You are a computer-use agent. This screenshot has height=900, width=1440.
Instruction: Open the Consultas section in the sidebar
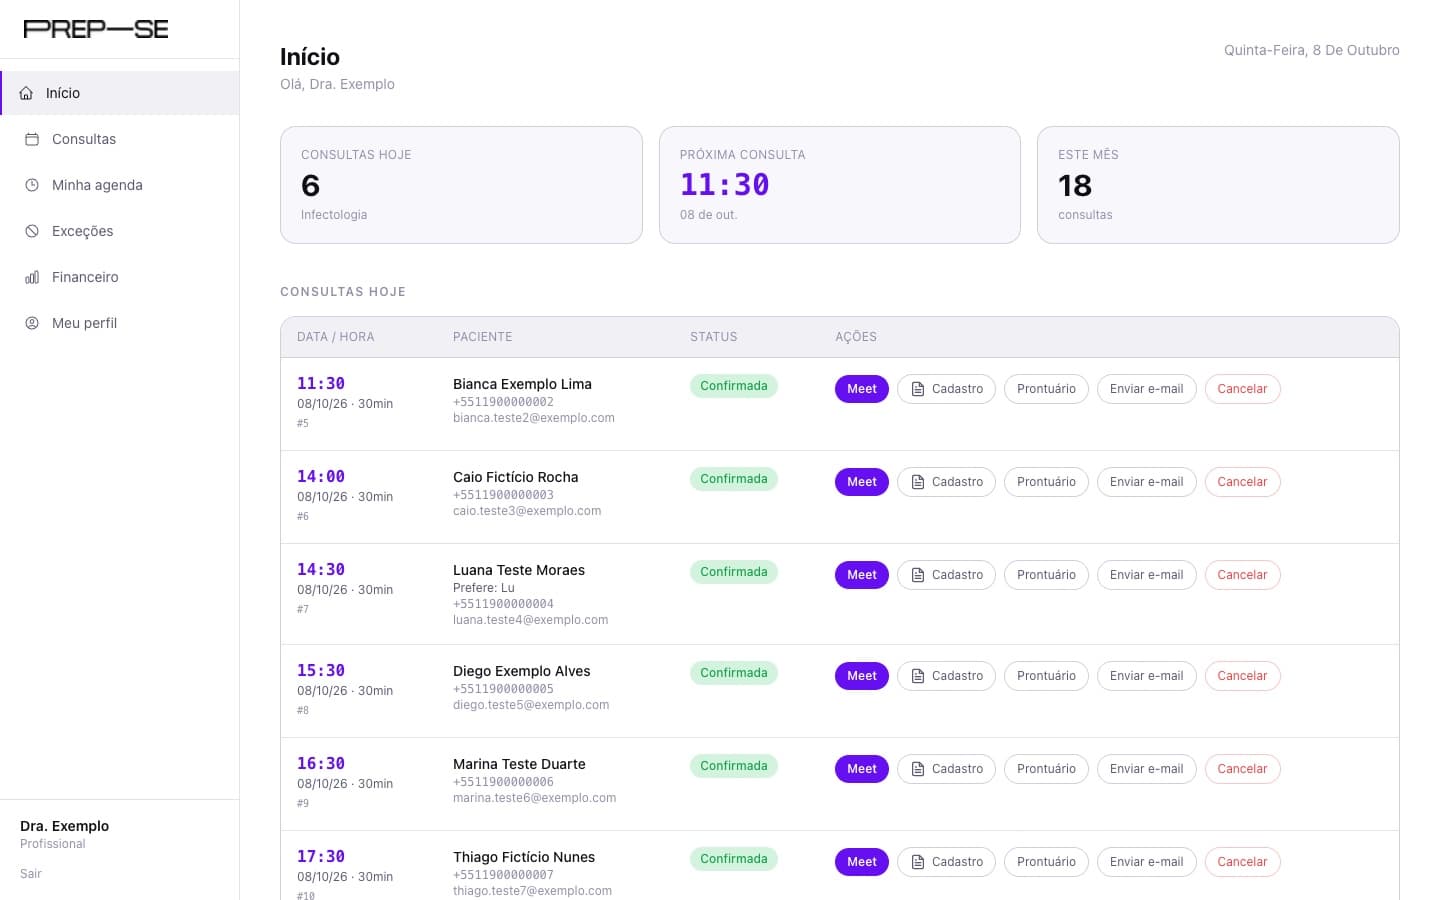click(120, 139)
